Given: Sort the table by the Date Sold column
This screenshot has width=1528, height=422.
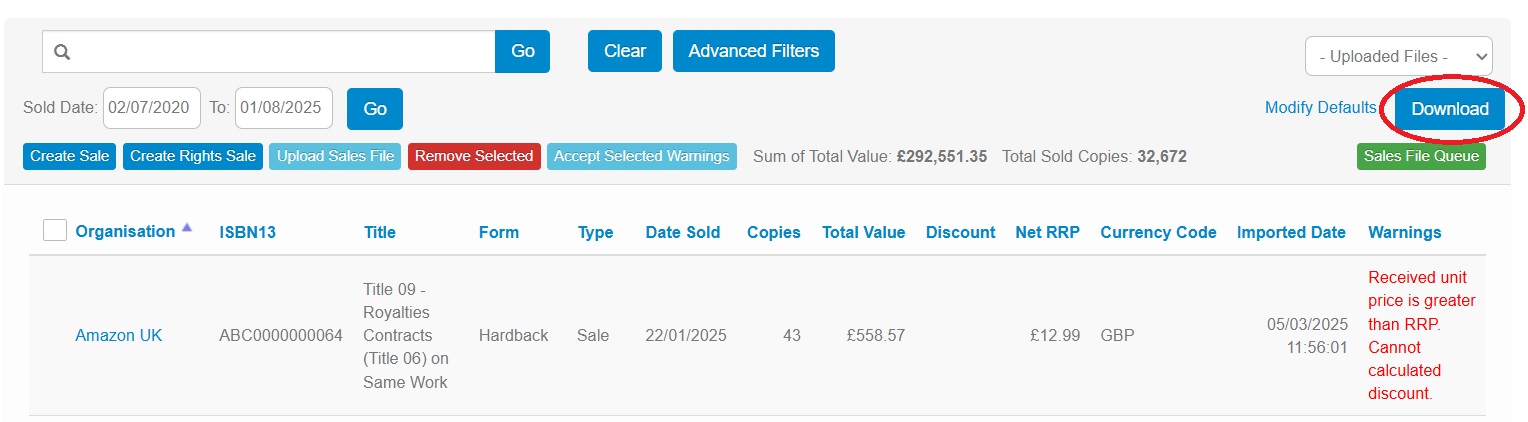Looking at the screenshot, I should [683, 232].
